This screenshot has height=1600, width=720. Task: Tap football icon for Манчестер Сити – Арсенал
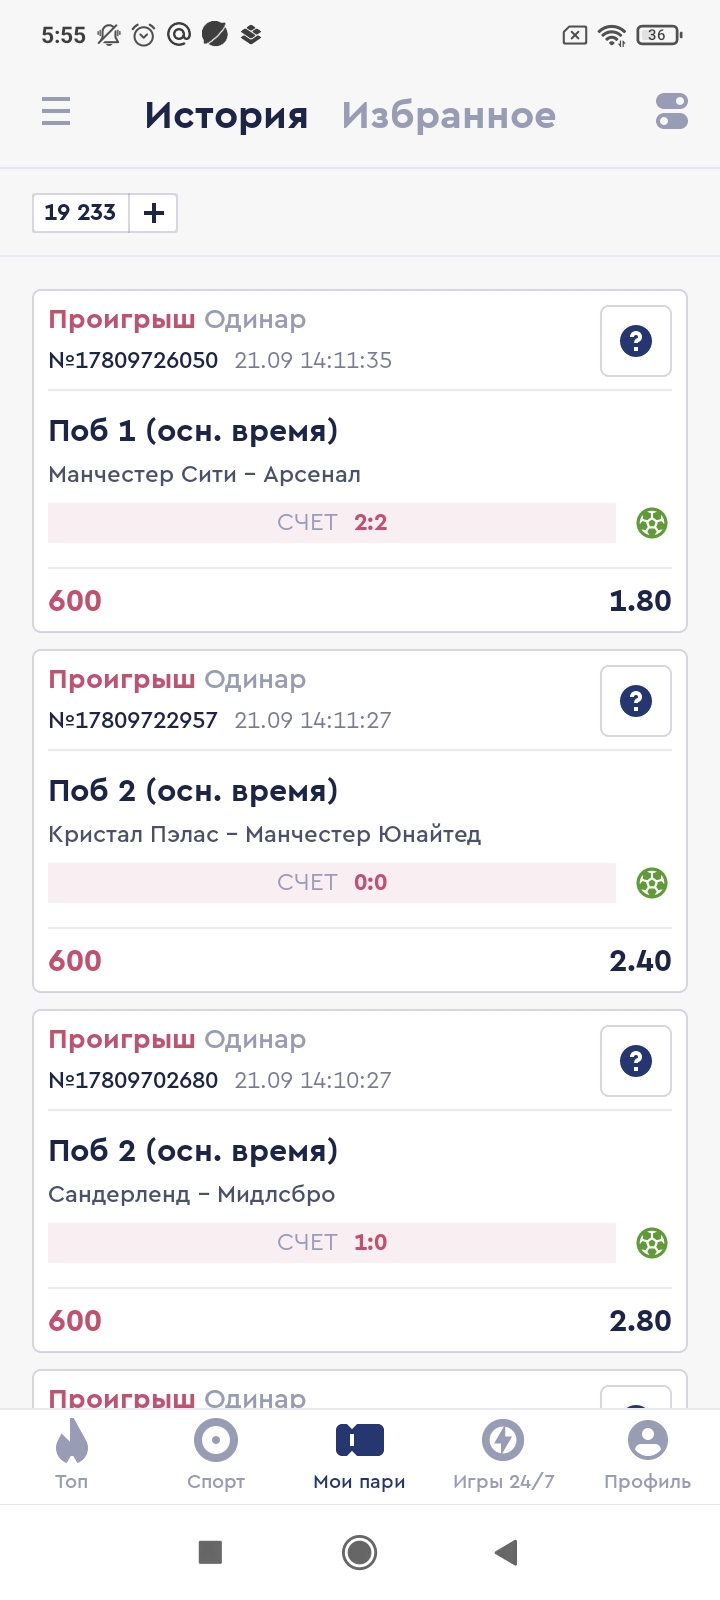652,523
